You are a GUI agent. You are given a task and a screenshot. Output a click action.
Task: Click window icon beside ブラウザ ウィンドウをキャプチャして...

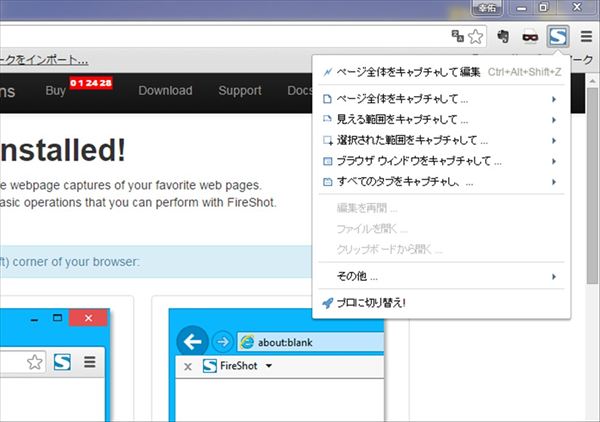328,161
